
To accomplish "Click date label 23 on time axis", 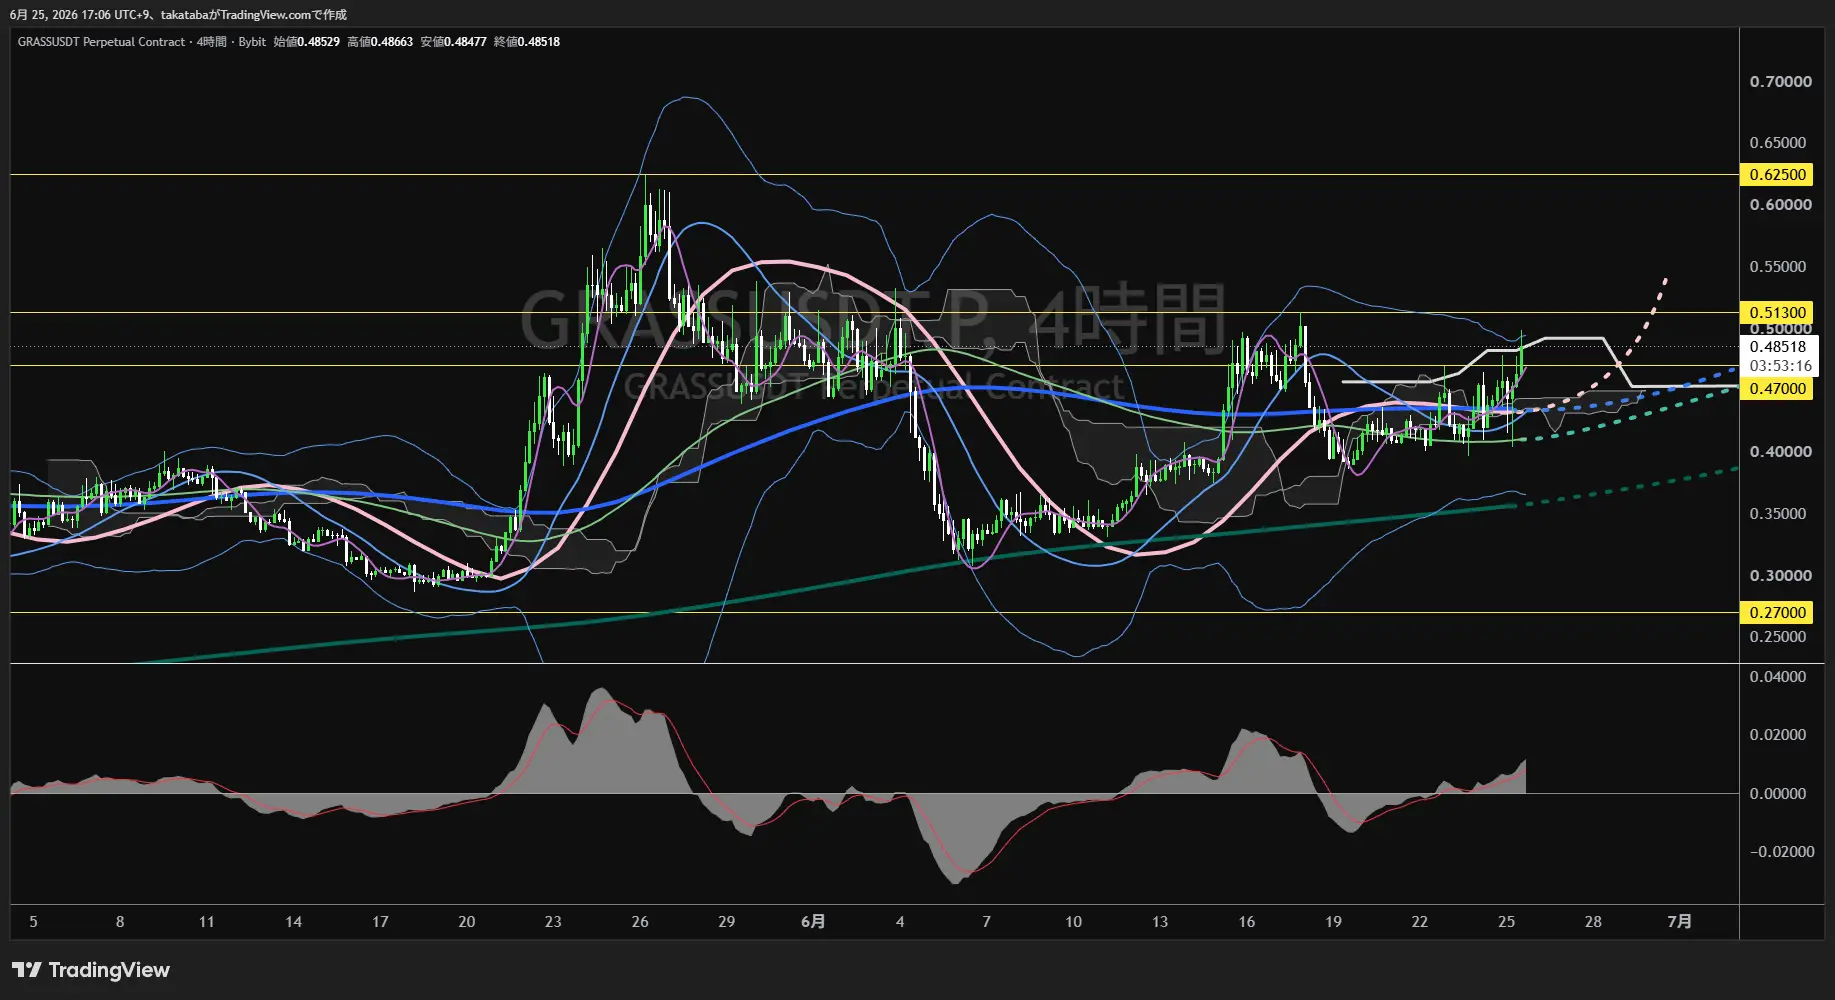I will 553,922.
